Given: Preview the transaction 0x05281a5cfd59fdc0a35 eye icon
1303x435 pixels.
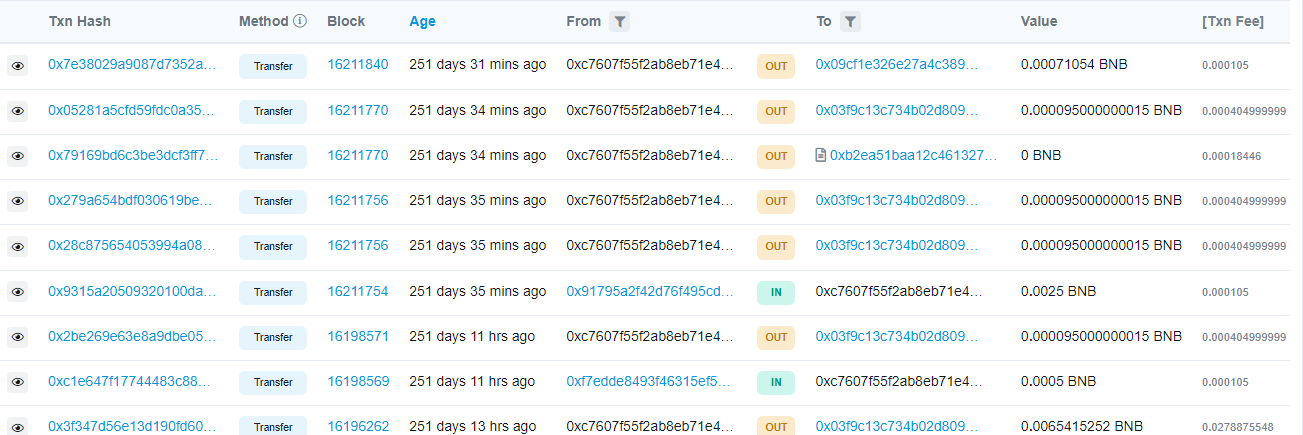Looking at the screenshot, I should (17, 111).
